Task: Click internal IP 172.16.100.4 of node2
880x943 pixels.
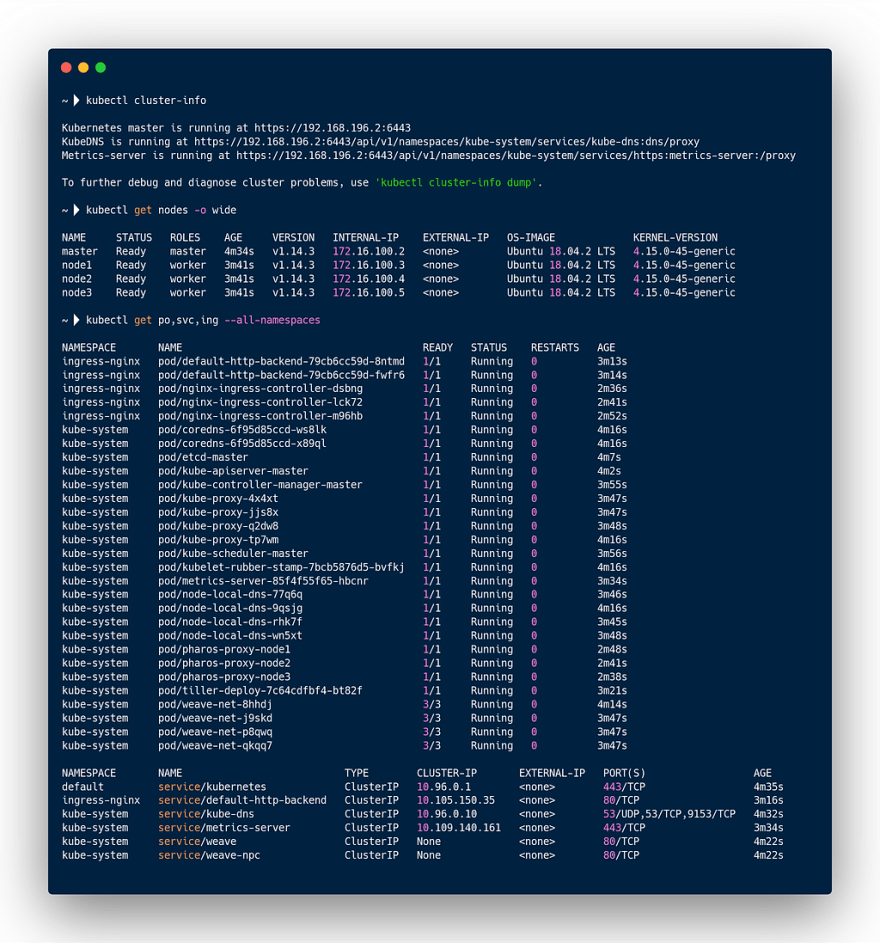Action: click(x=369, y=279)
